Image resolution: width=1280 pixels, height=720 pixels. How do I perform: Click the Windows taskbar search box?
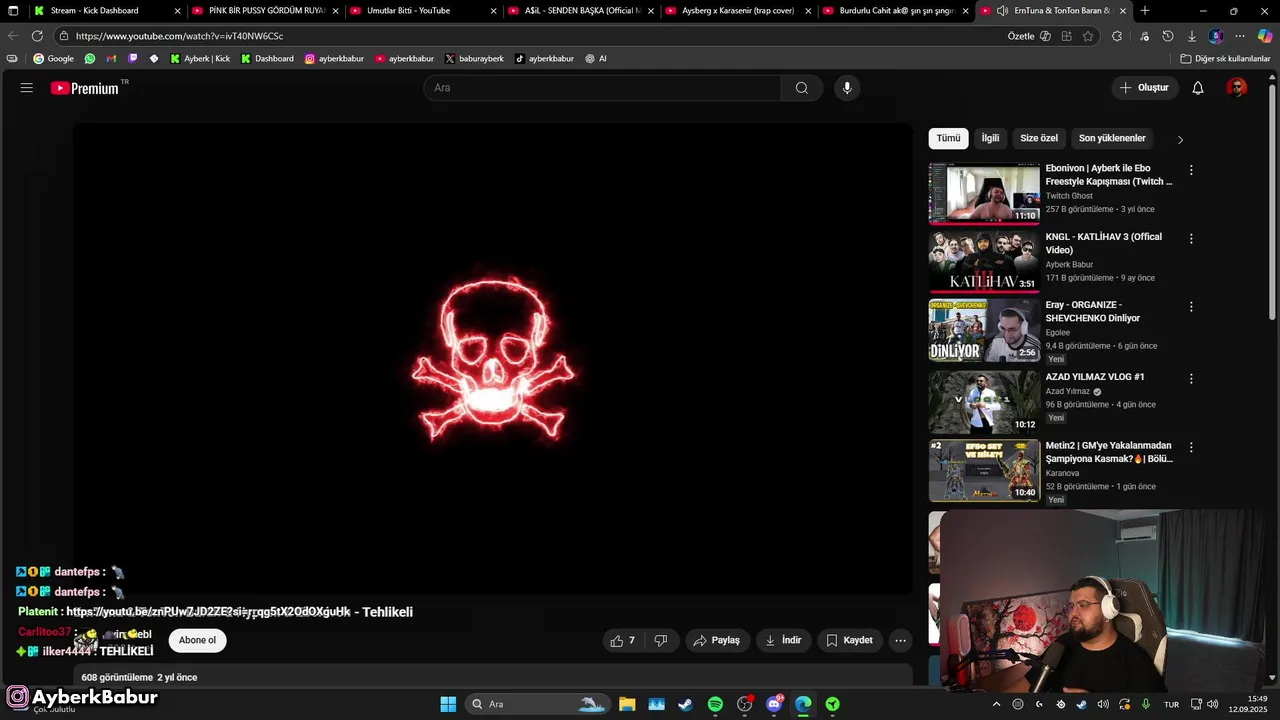click(x=538, y=704)
